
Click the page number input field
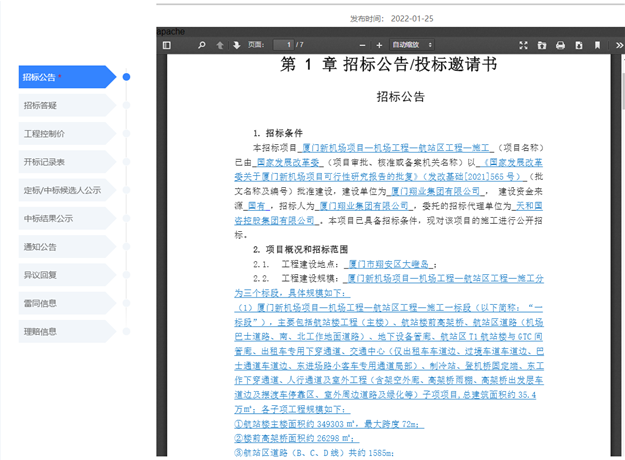(283, 45)
